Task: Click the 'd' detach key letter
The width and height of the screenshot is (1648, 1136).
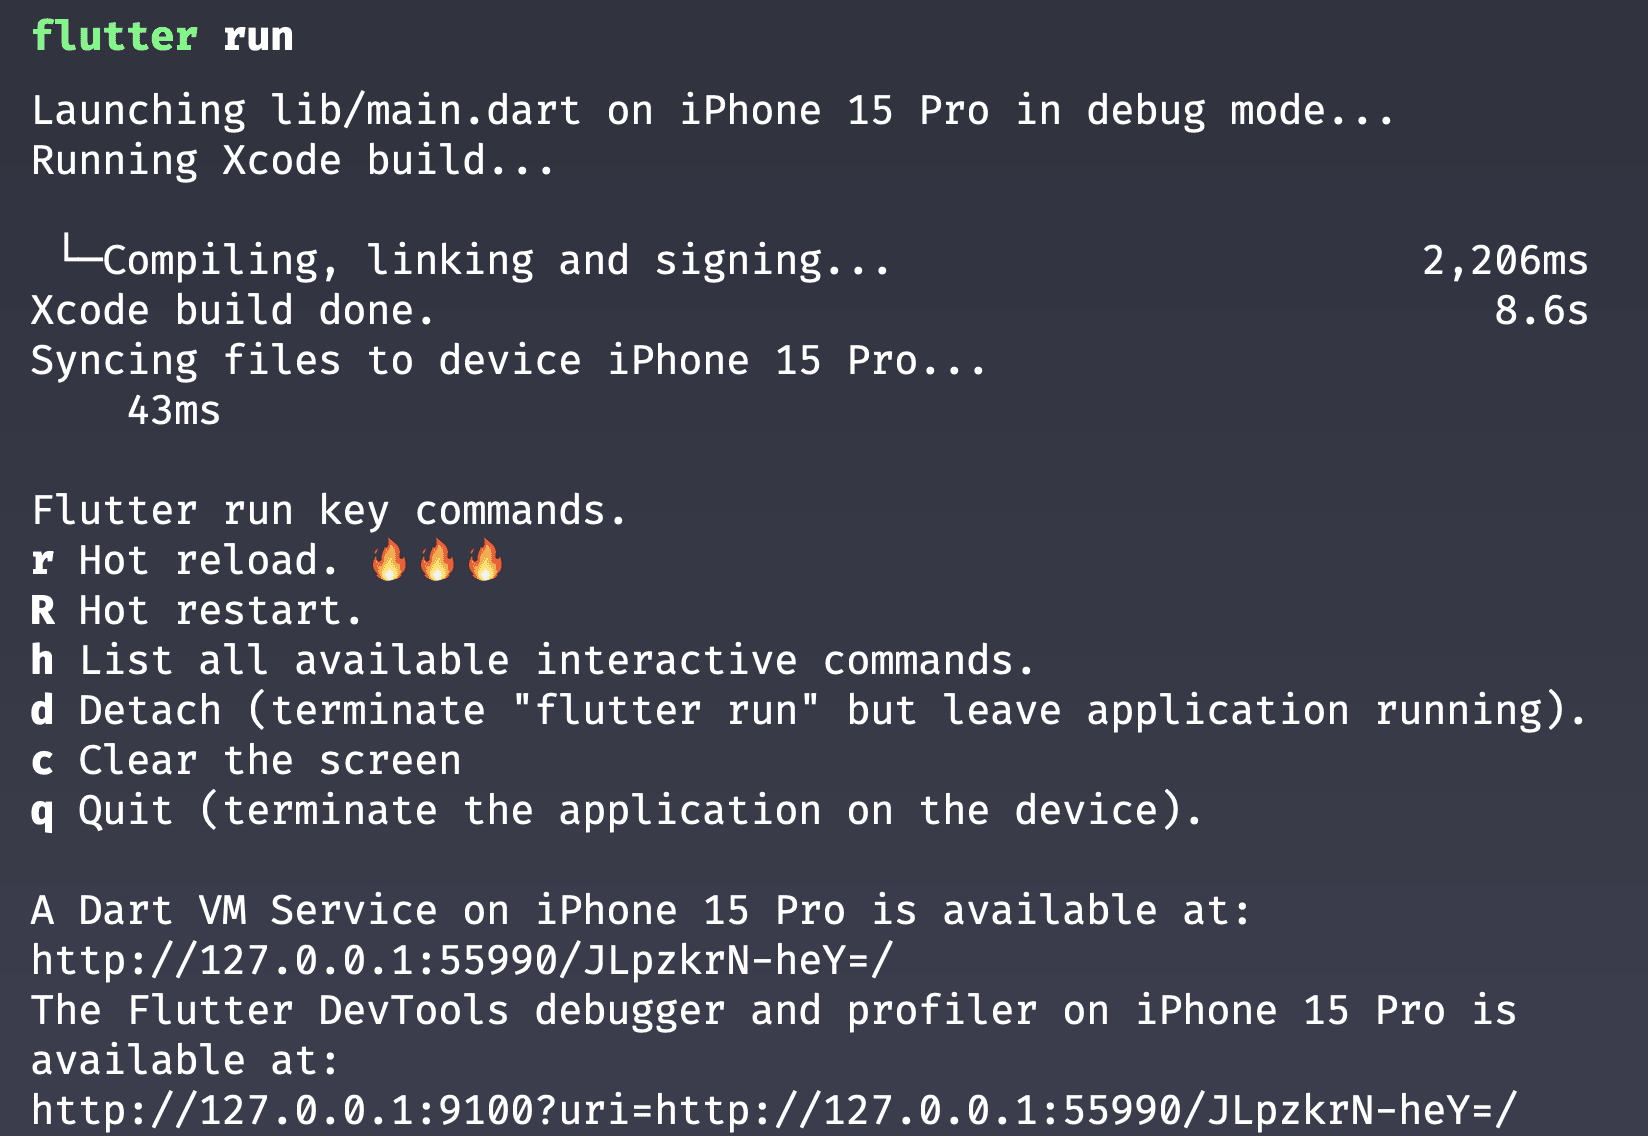Action: click(x=42, y=710)
